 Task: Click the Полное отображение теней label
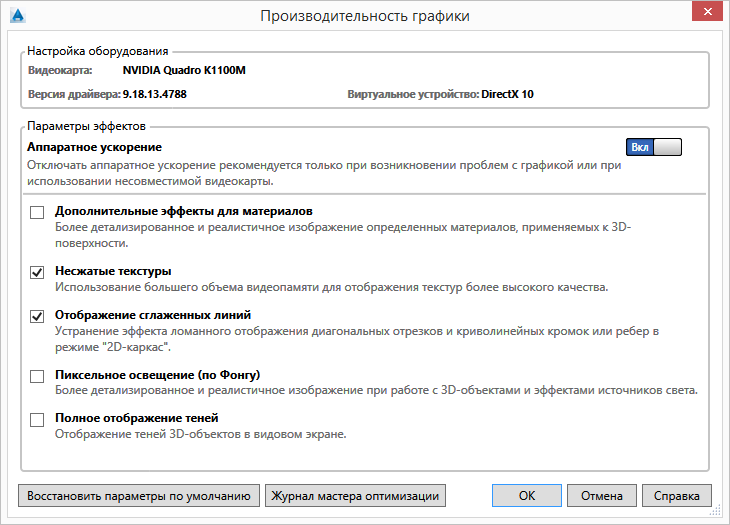click(136, 418)
